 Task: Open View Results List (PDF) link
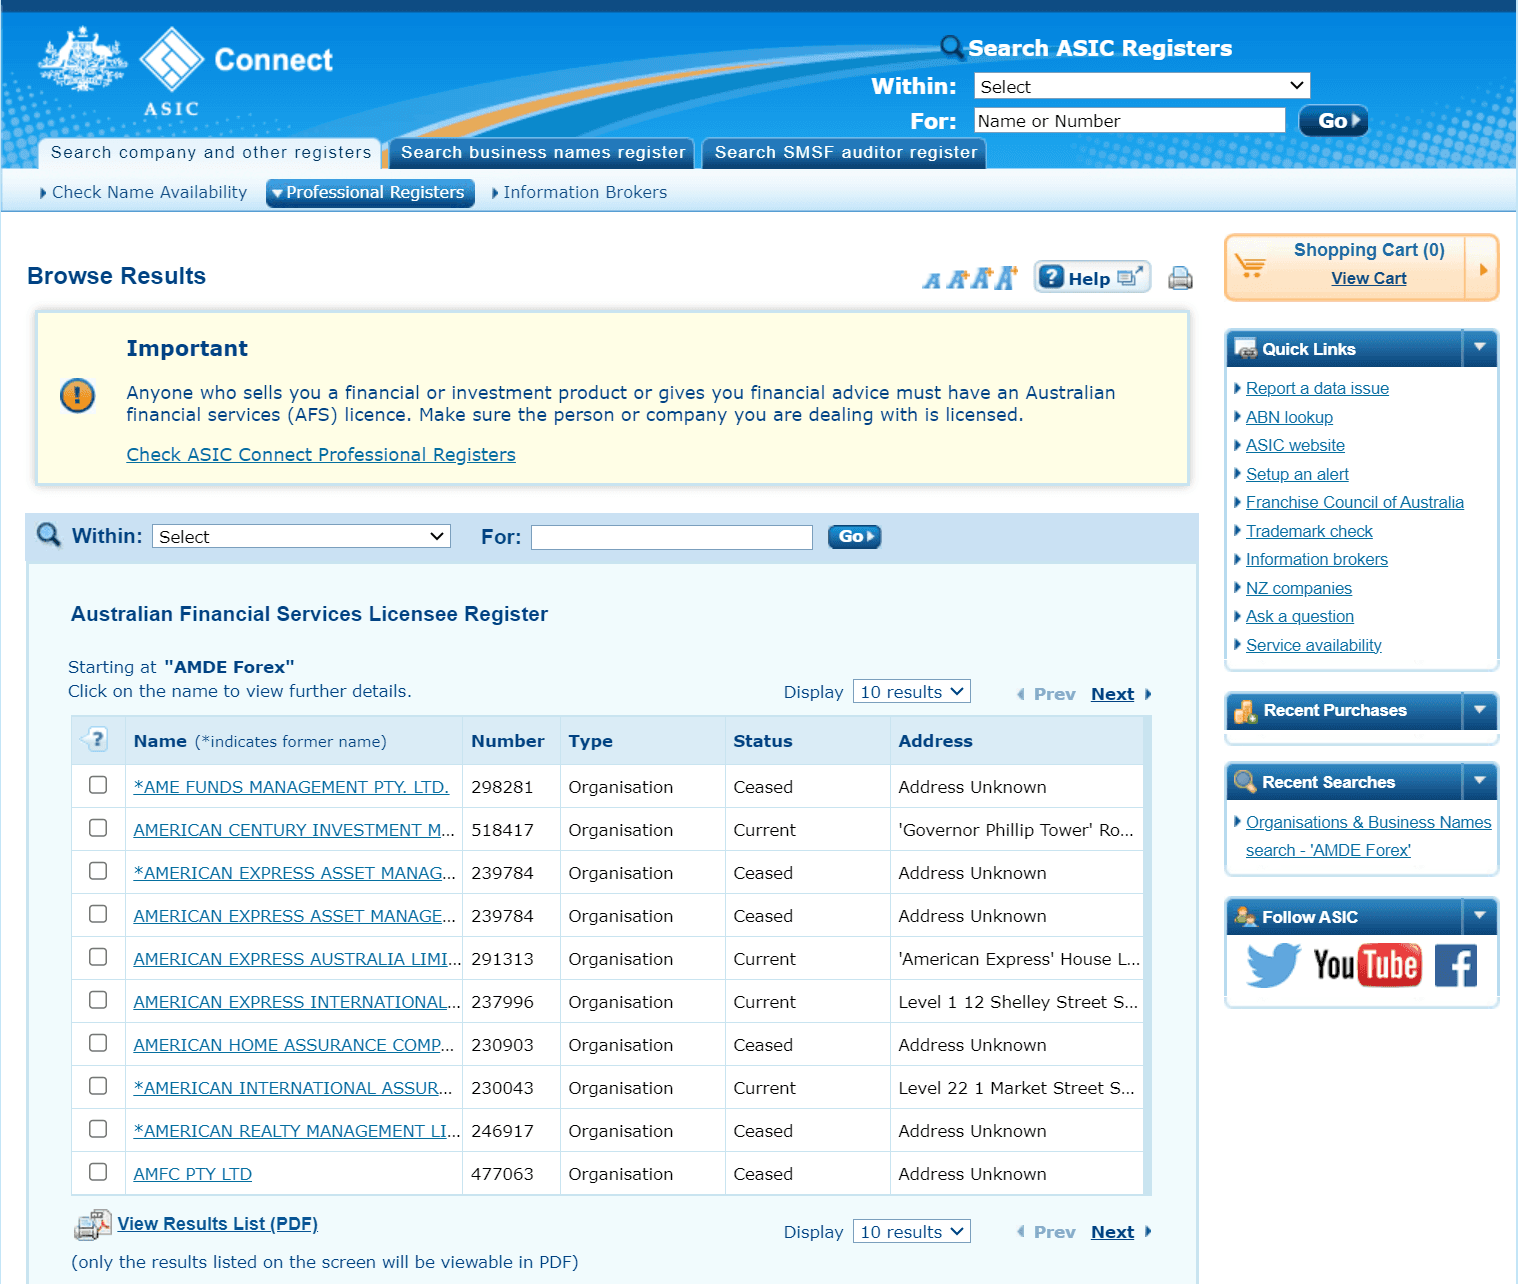(x=217, y=1224)
